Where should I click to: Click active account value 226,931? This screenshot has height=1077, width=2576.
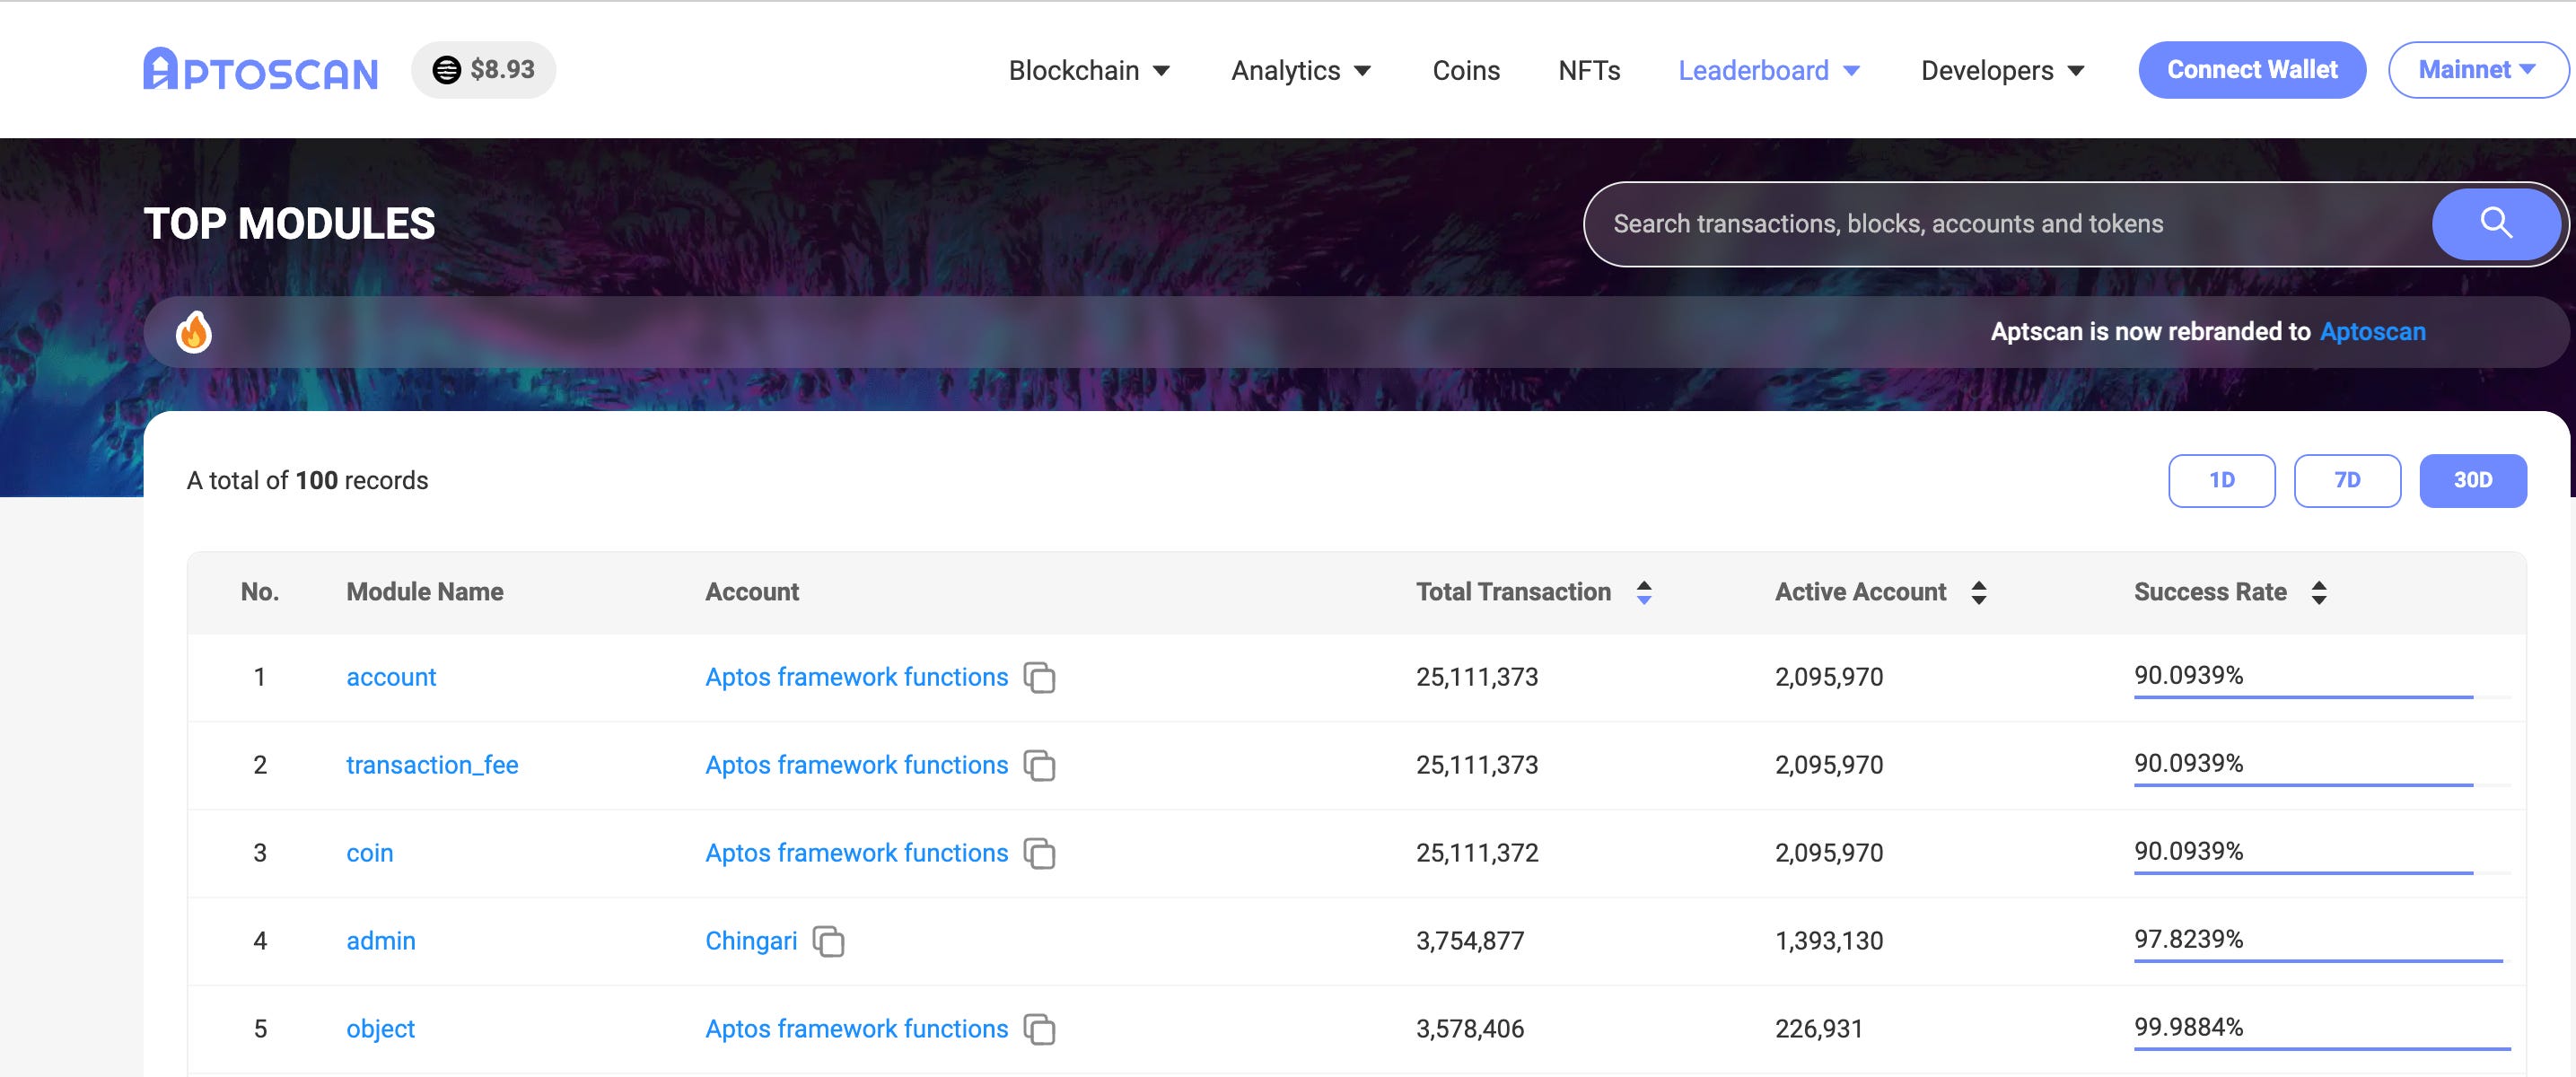pyautogui.click(x=1819, y=1029)
